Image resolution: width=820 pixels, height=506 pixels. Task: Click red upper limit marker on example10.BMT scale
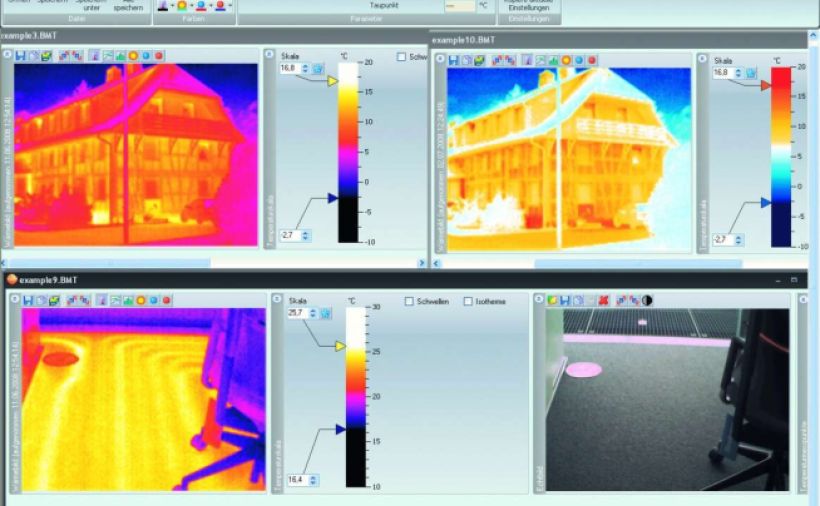[x=766, y=85]
